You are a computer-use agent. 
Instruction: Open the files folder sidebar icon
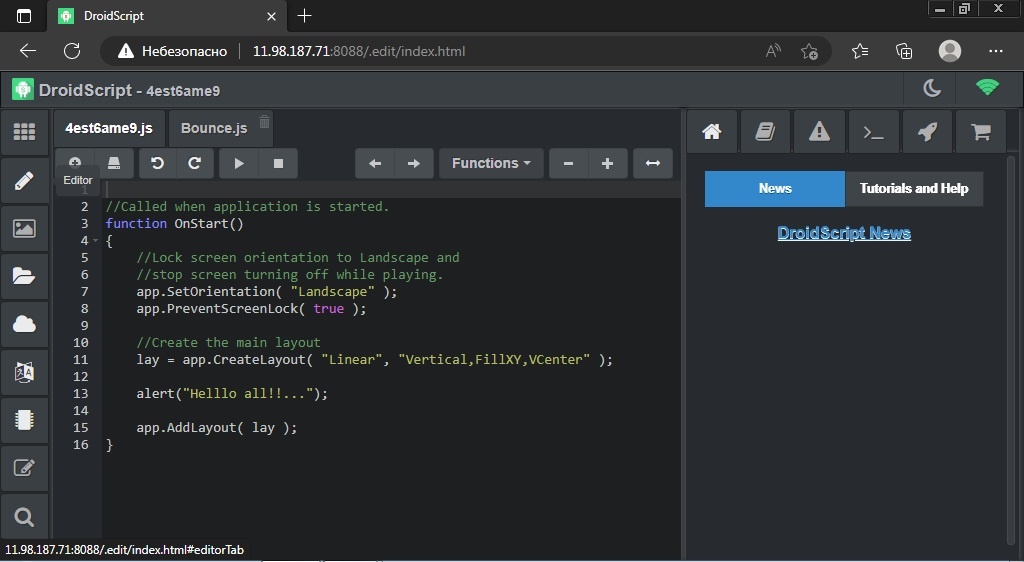coord(24,276)
